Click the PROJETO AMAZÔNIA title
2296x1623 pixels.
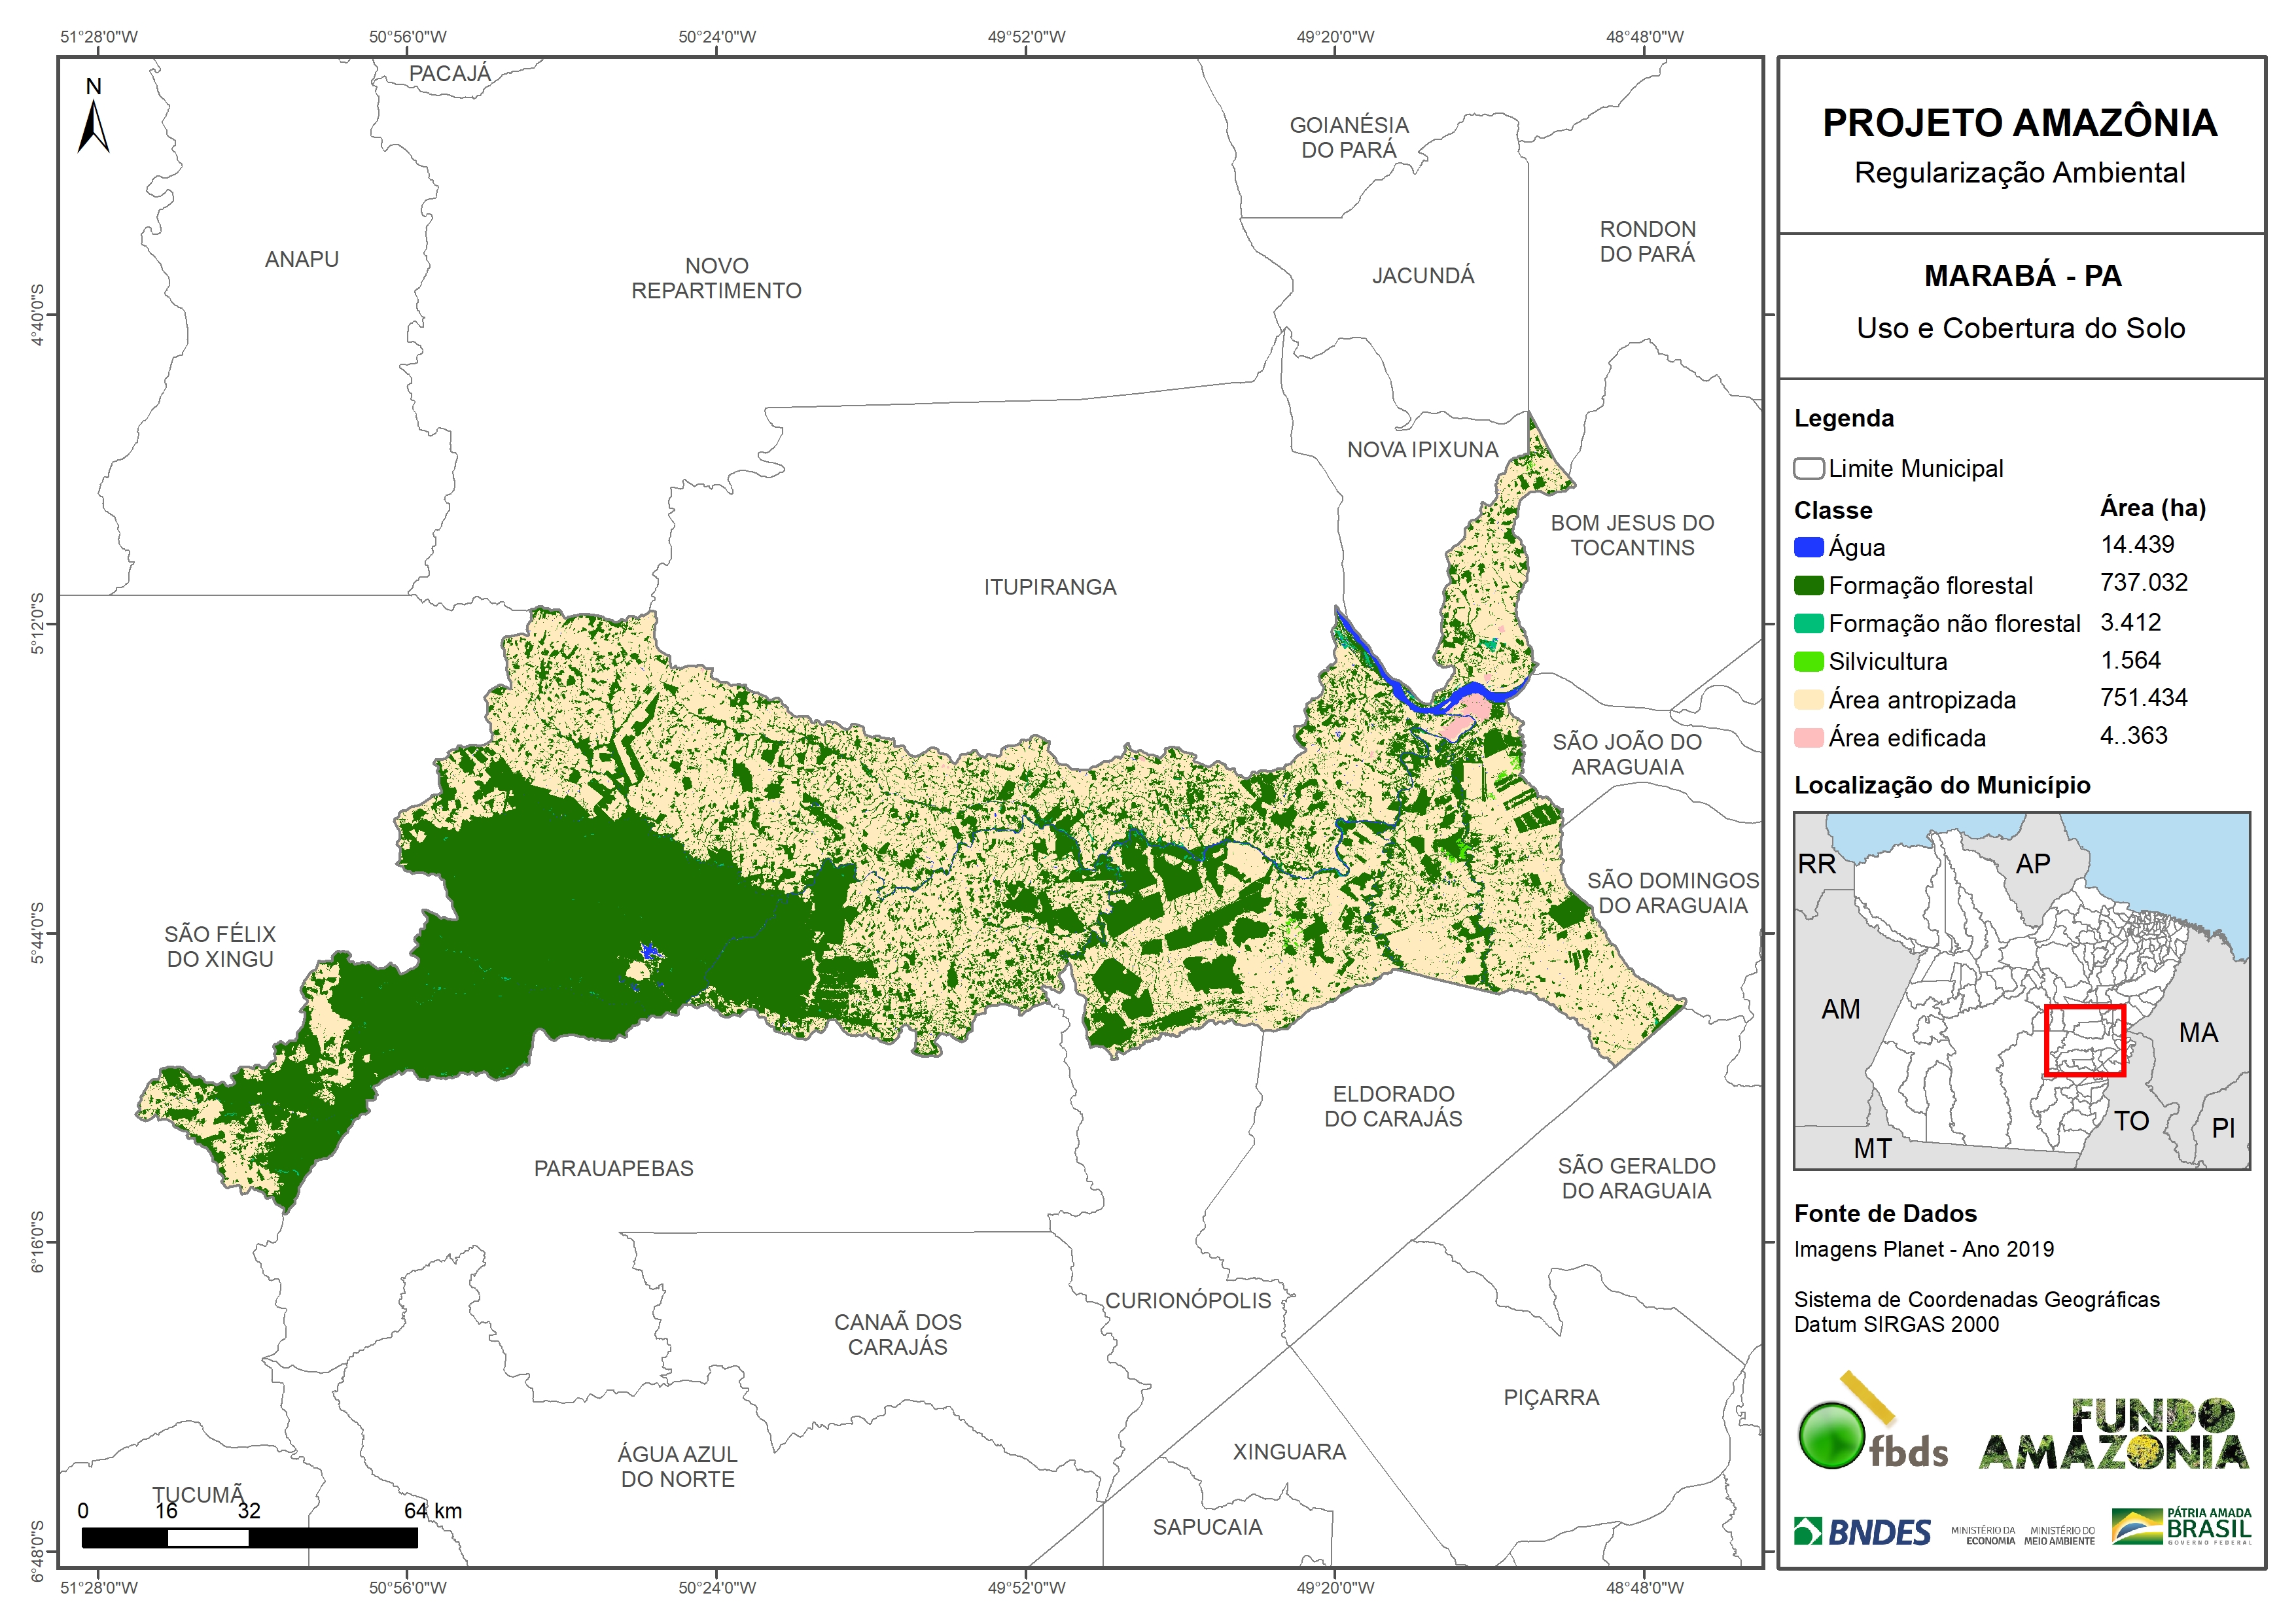pyautogui.click(x=2019, y=123)
